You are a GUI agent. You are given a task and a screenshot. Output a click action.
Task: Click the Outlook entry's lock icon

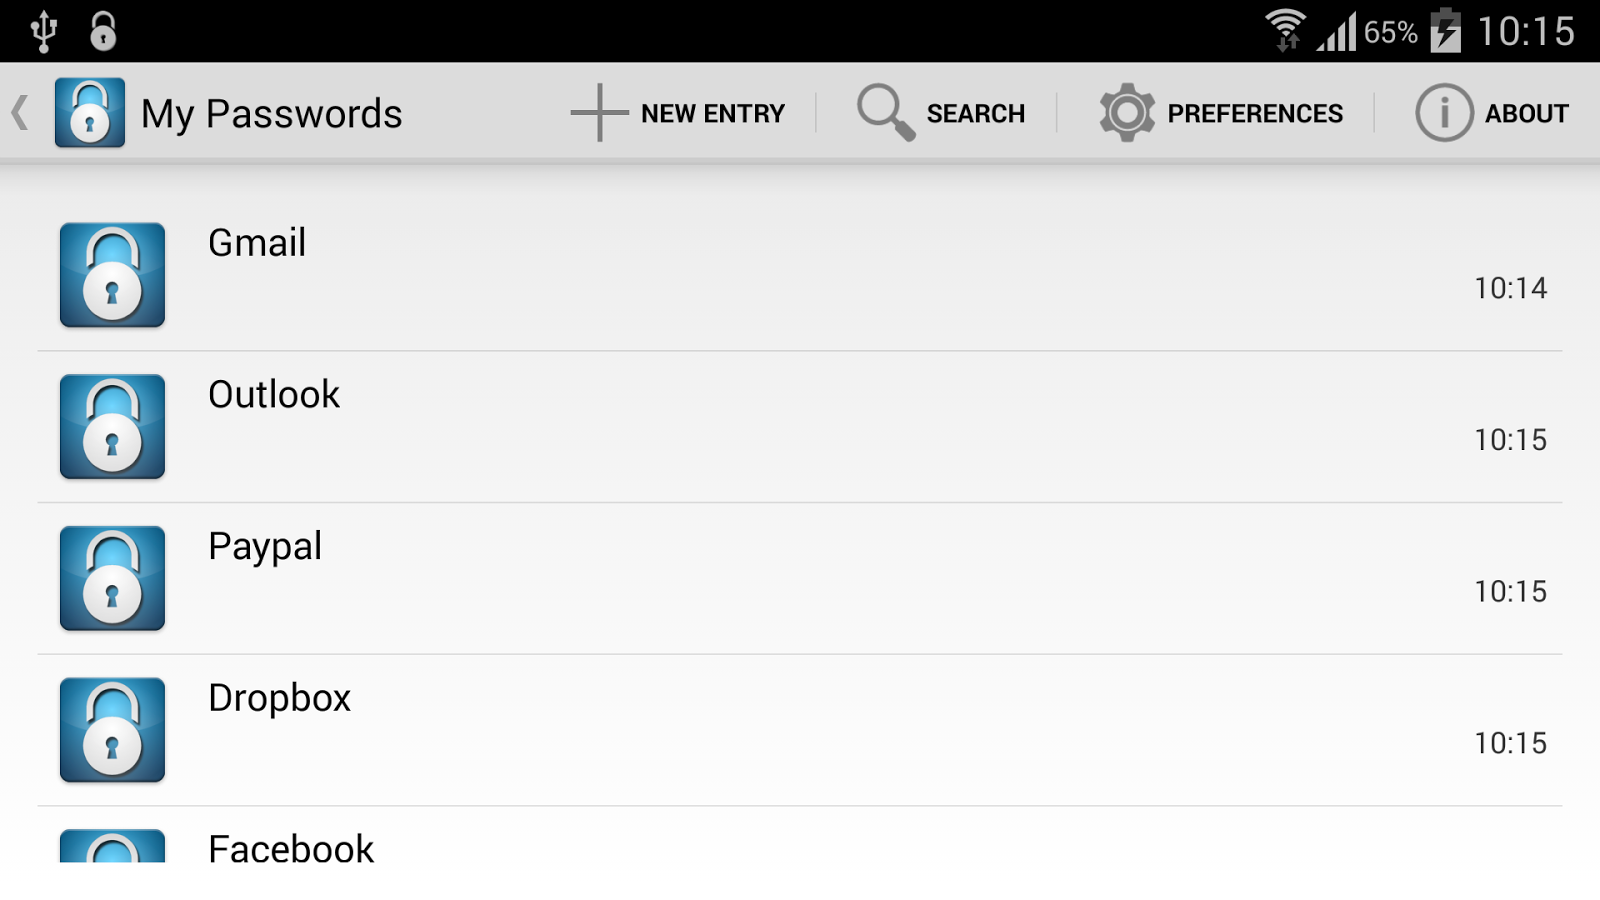(x=112, y=427)
